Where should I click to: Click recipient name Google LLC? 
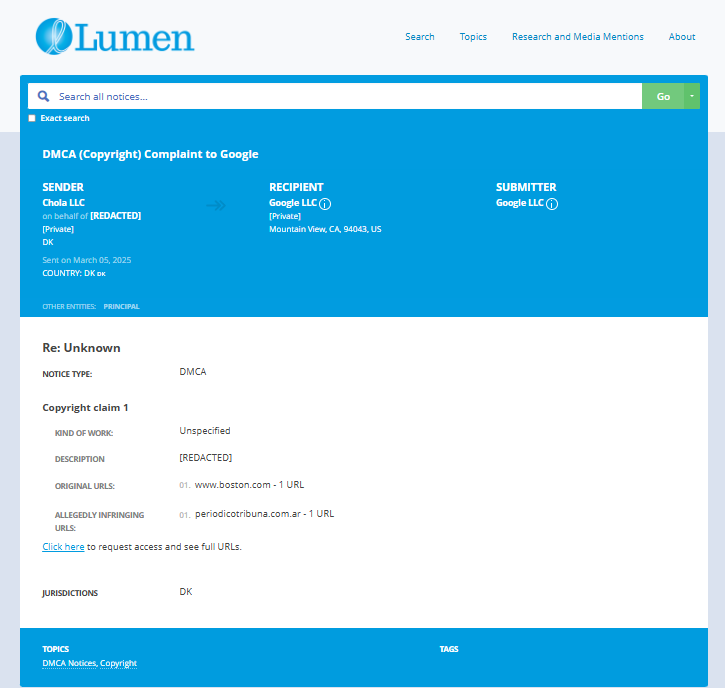pyautogui.click(x=293, y=203)
